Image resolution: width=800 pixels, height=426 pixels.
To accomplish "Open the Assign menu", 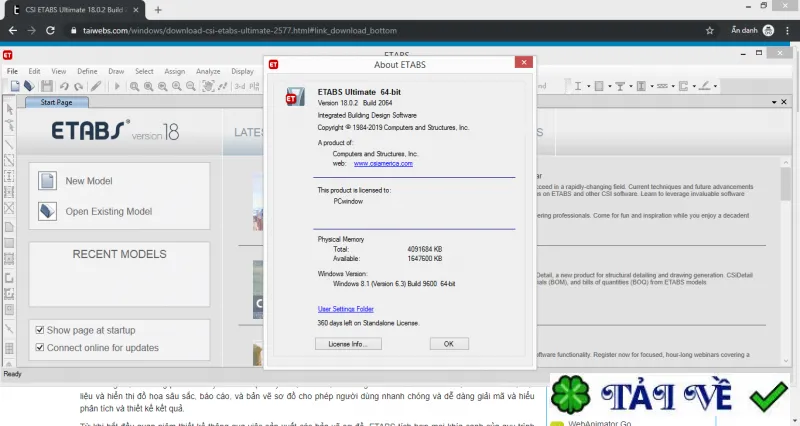I will (174, 71).
